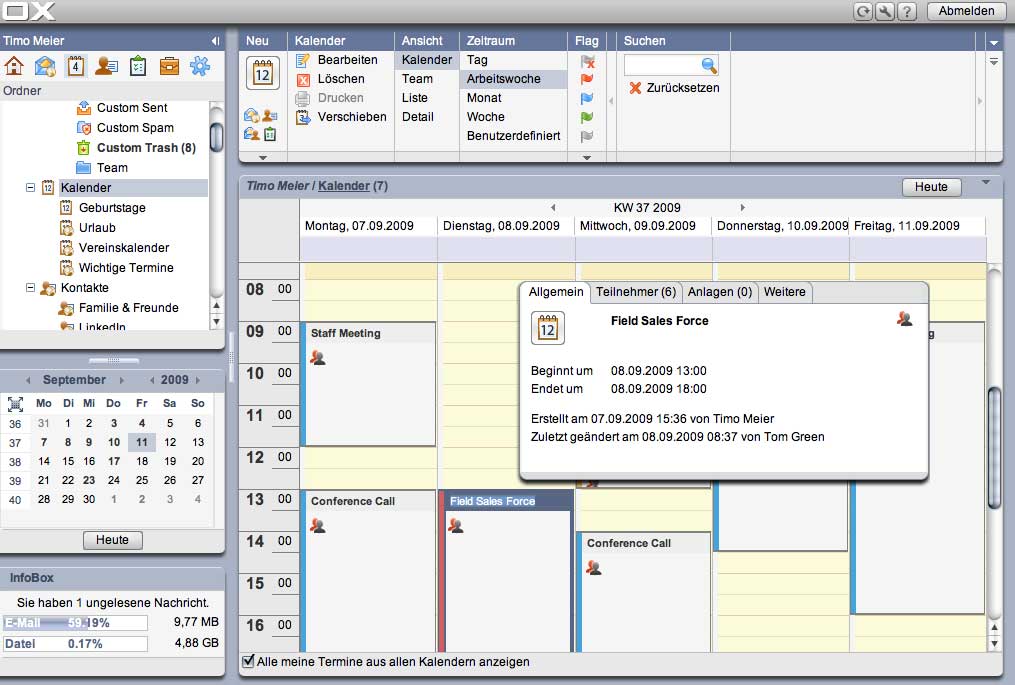This screenshot has height=685, width=1015.
Task: Select the Monat view option
Action: coord(484,97)
